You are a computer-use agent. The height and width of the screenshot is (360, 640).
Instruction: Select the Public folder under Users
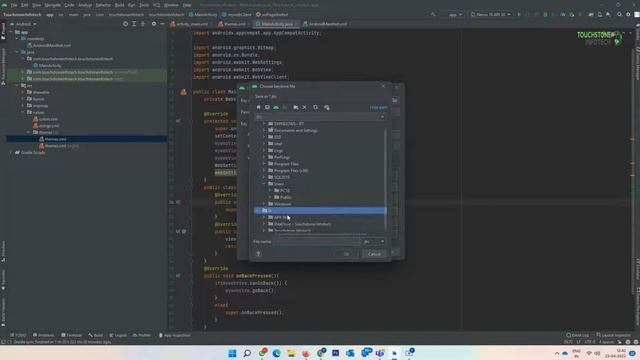(282, 197)
